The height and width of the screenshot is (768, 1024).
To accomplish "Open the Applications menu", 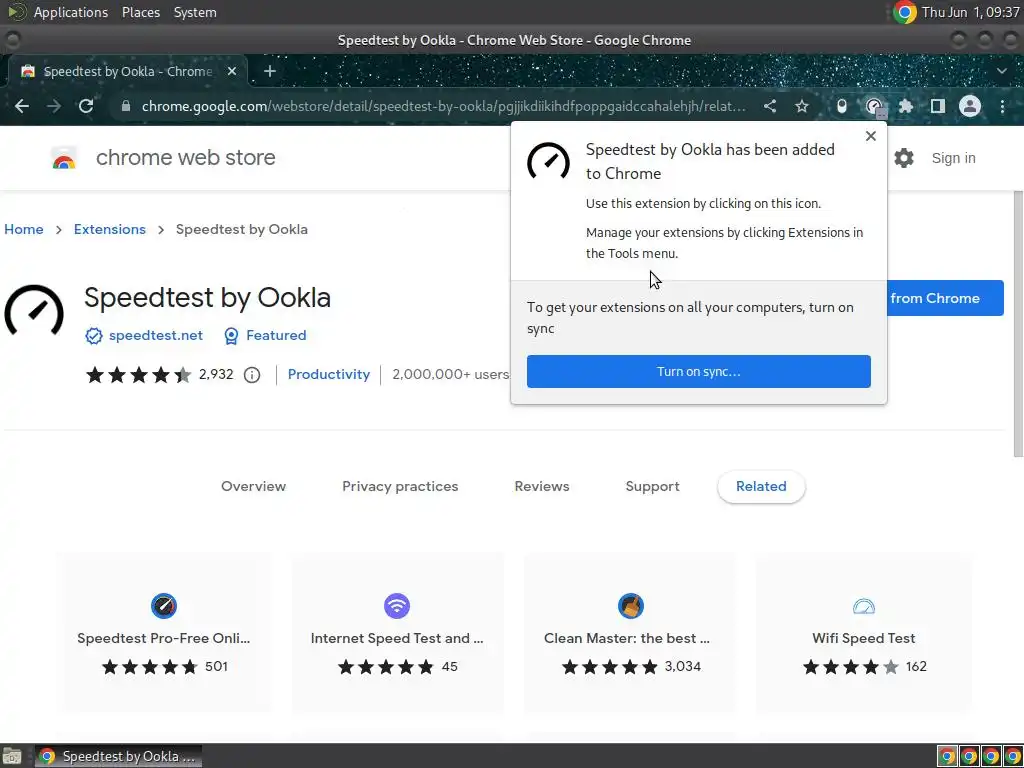I will [71, 12].
